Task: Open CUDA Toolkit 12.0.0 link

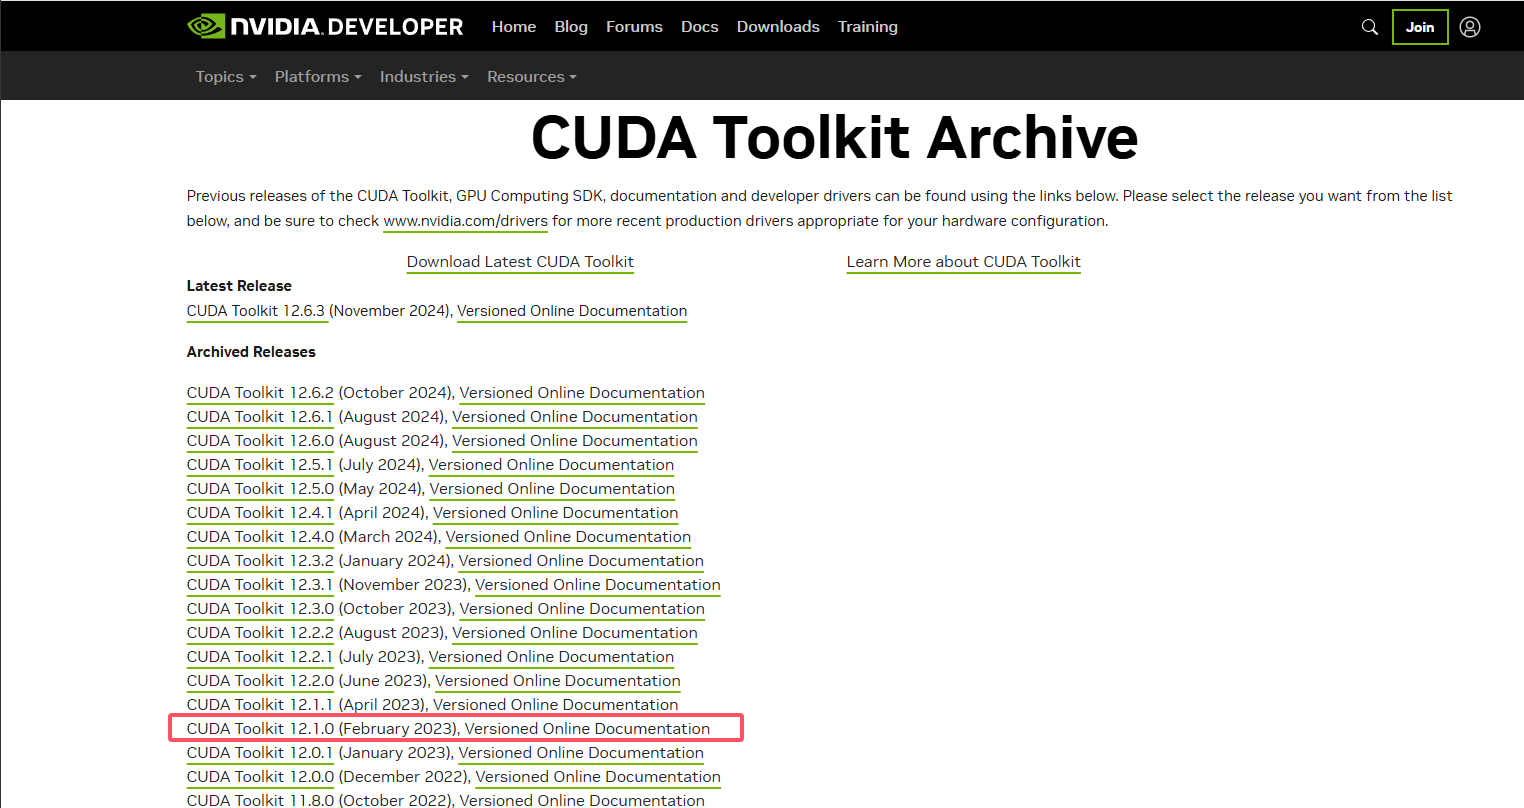Action: tap(260, 777)
